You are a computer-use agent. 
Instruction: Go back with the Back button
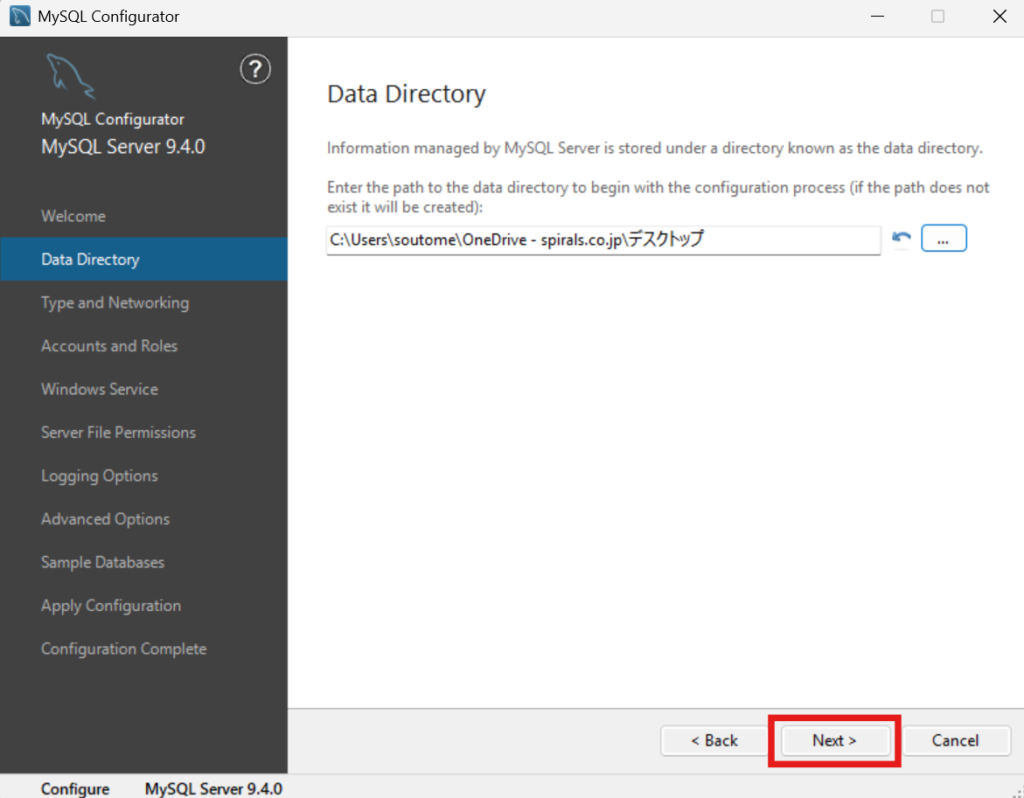[x=714, y=741]
